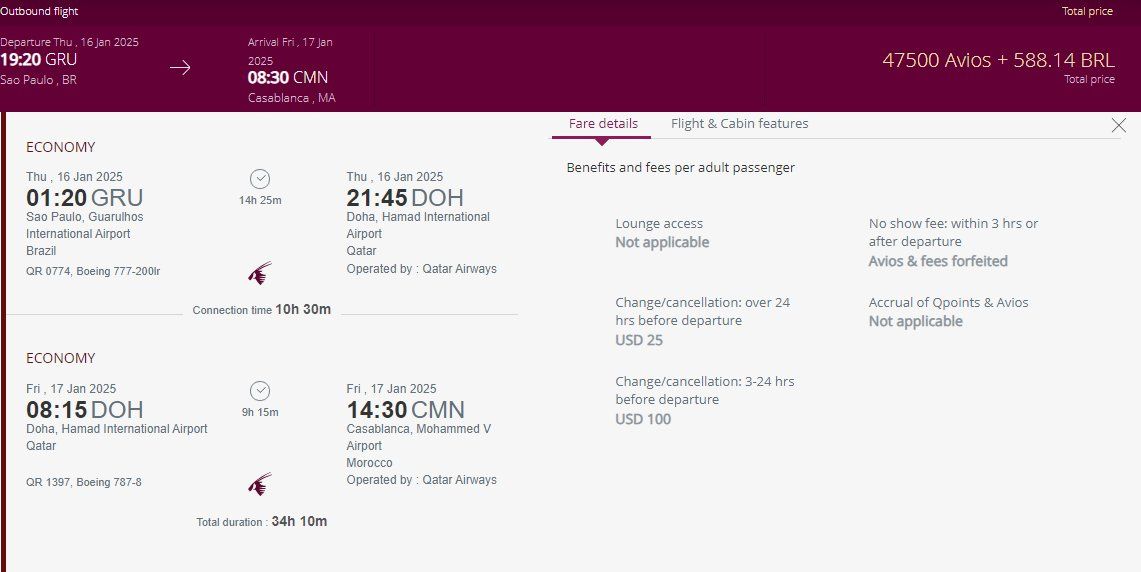This screenshot has height=572, width=1141.
Task: Click the Outbound flight header
Action: tap(39, 11)
